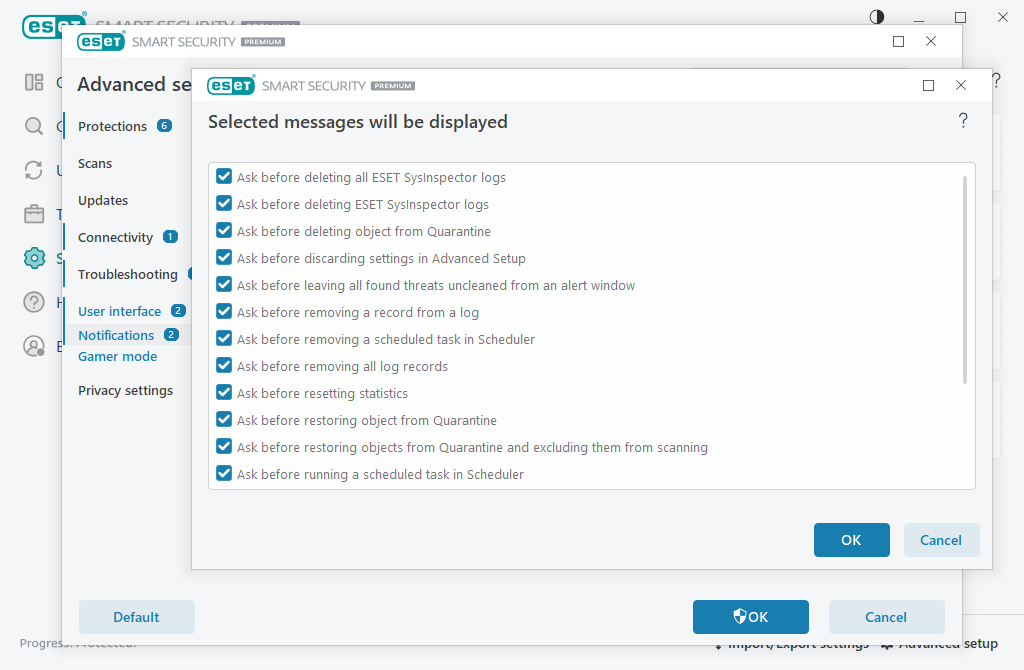The width and height of the screenshot is (1024, 670).
Task: Open the ESET account user icon
Action: point(34,345)
